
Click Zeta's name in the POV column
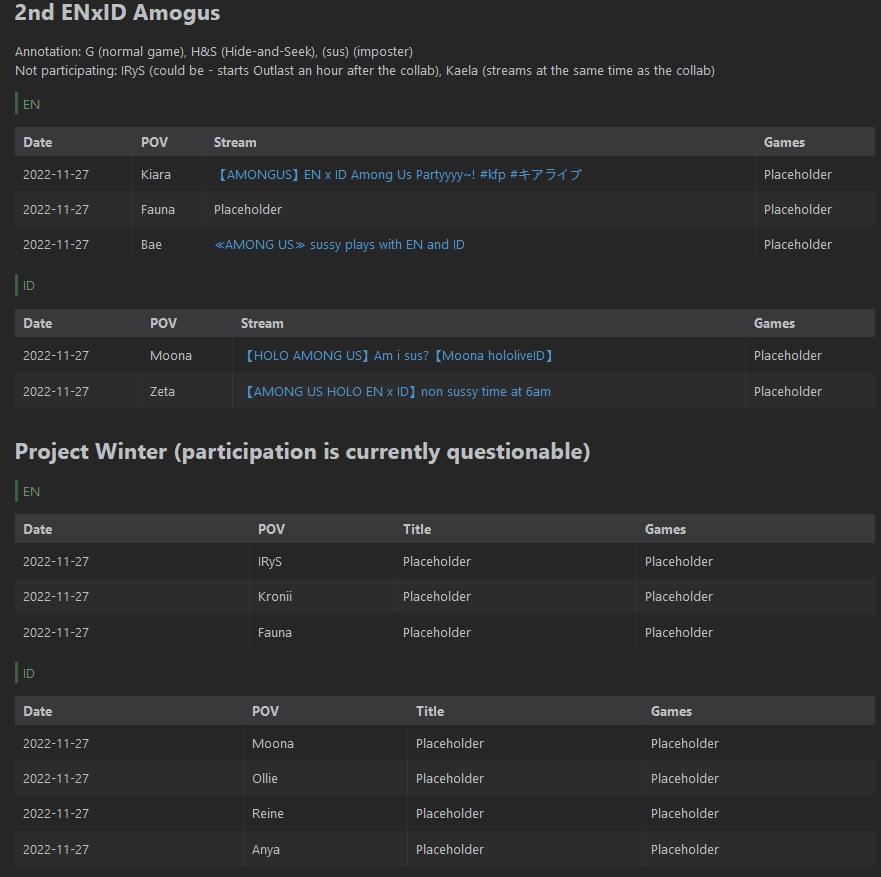pos(162,391)
